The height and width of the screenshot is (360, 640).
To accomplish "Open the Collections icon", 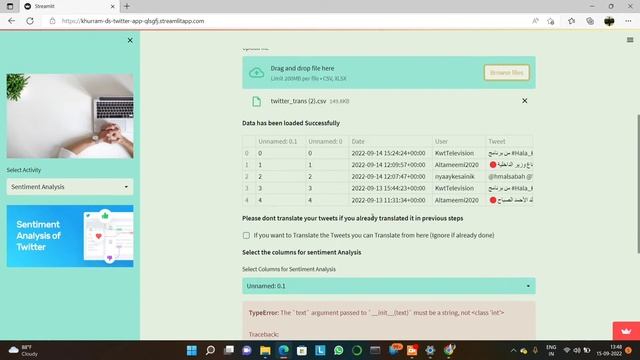I will (x=590, y=21).
